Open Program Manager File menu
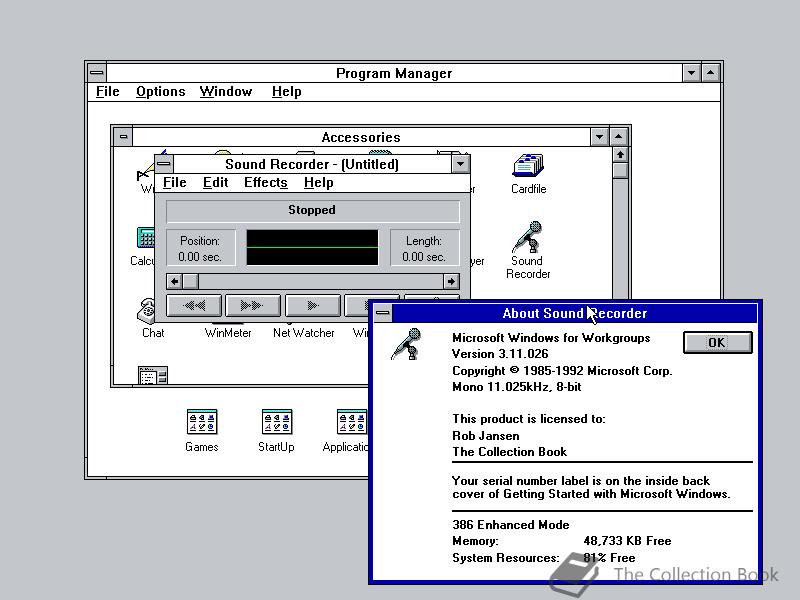The height and width of the screenshot is (600, 800). coord(108,91)
